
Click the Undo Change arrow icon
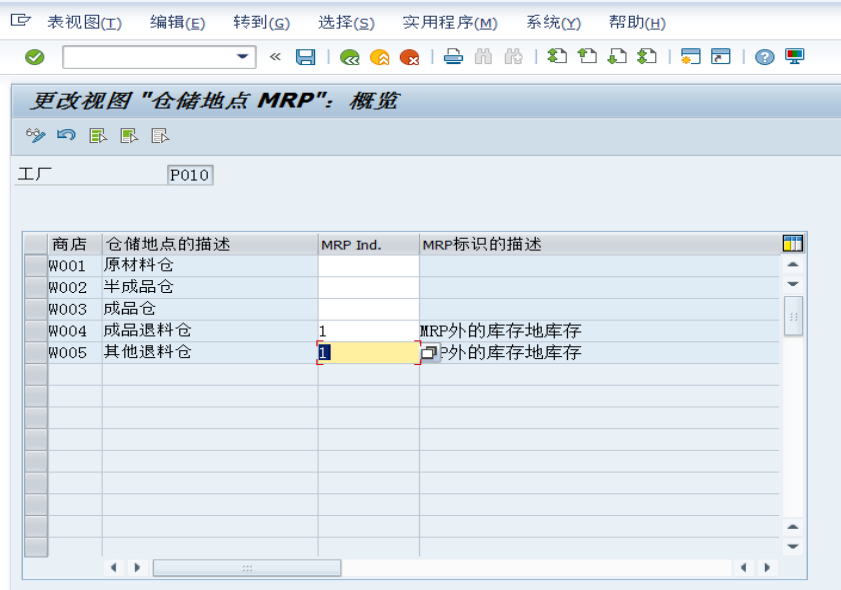pos(67,135)
